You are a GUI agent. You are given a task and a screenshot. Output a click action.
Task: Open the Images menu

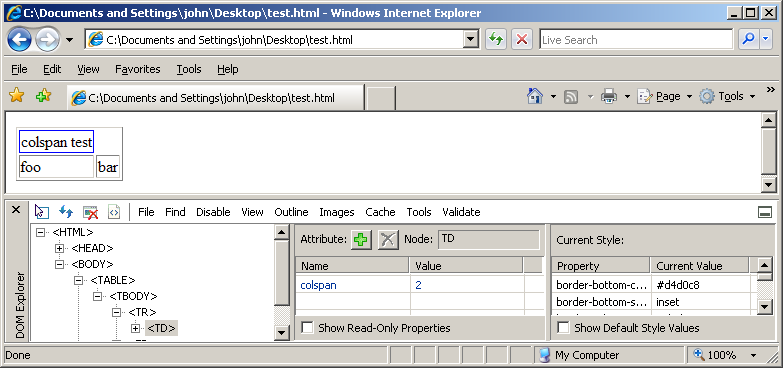pyautogui.click(x=337, y=212)
